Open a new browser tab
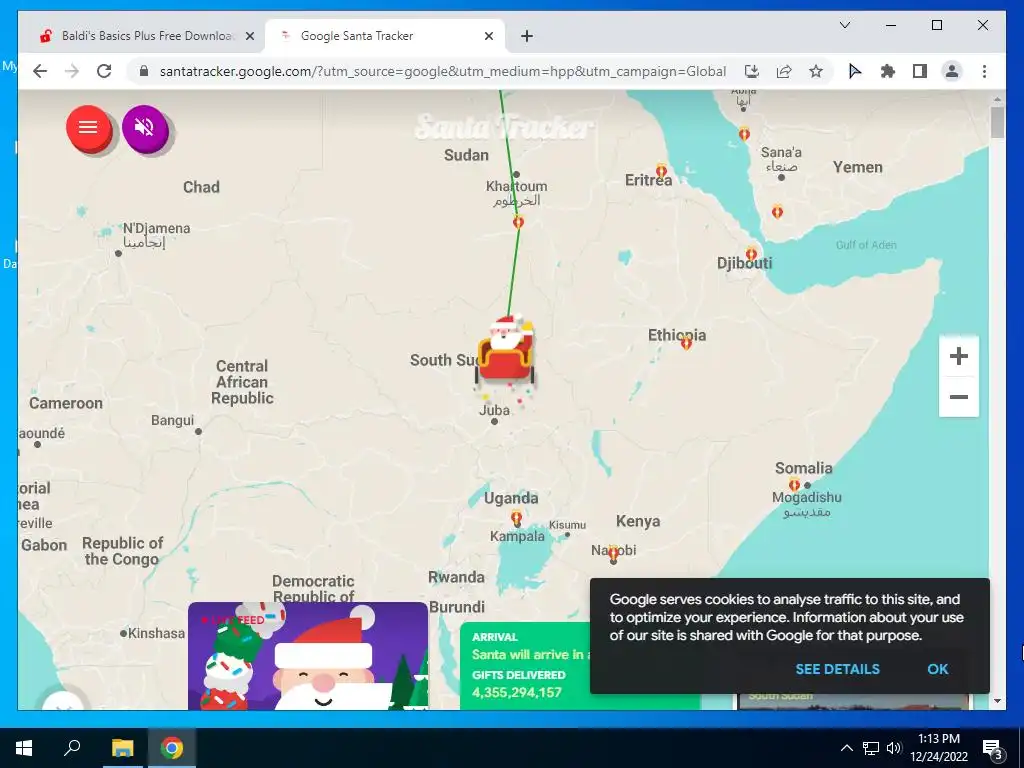 point(527,36)
